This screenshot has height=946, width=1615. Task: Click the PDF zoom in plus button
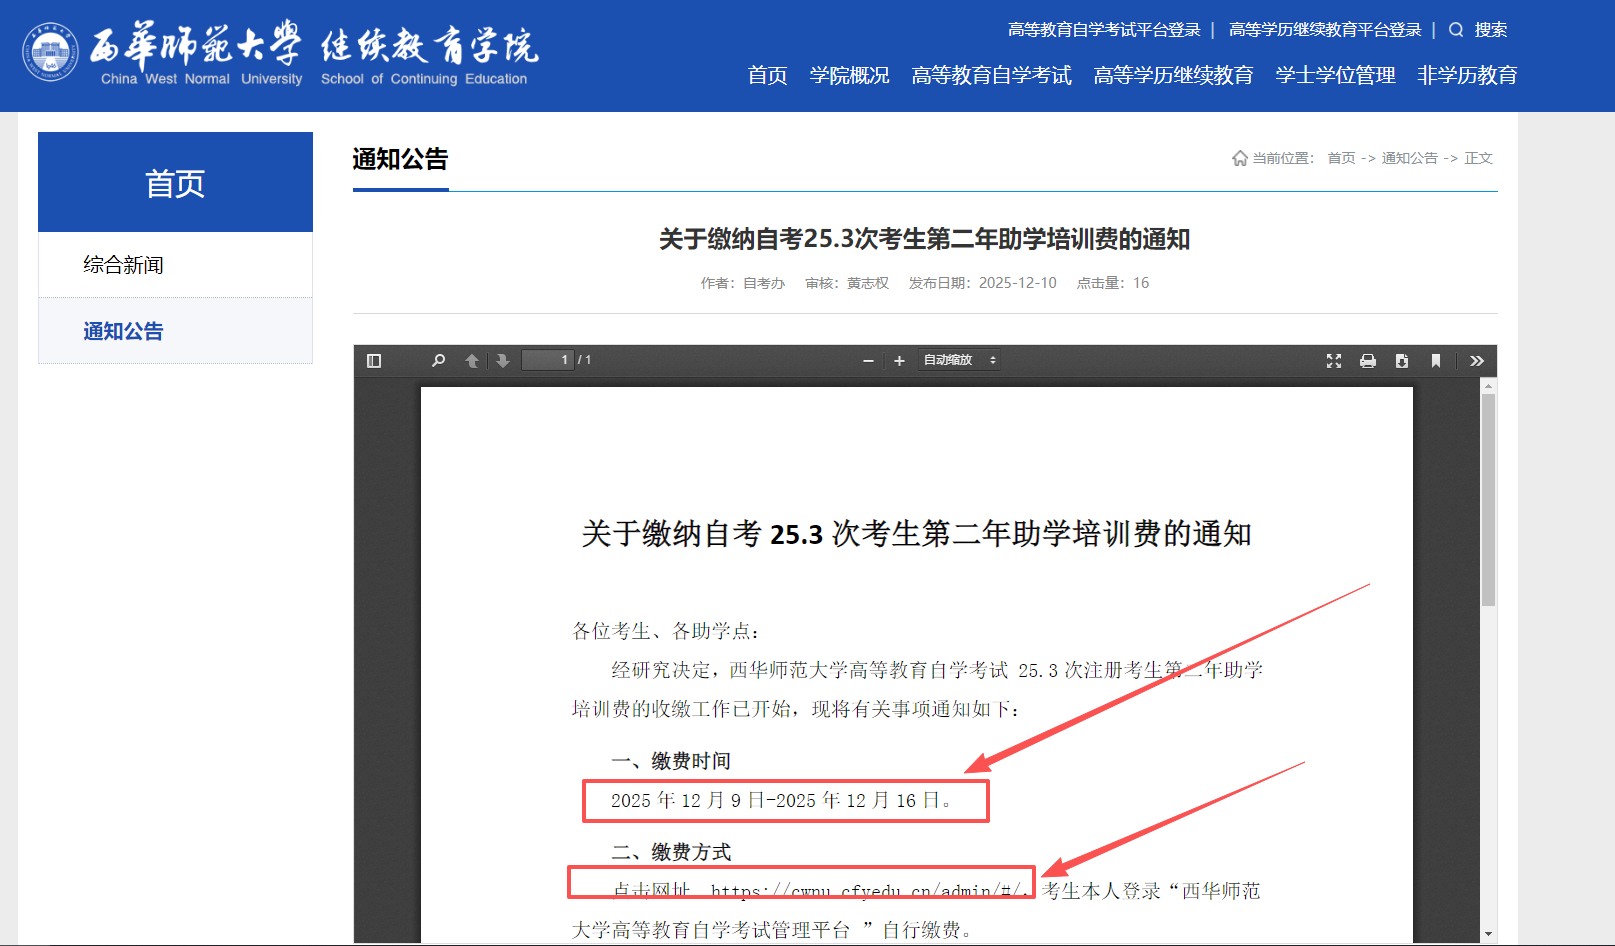coord(899,361)
